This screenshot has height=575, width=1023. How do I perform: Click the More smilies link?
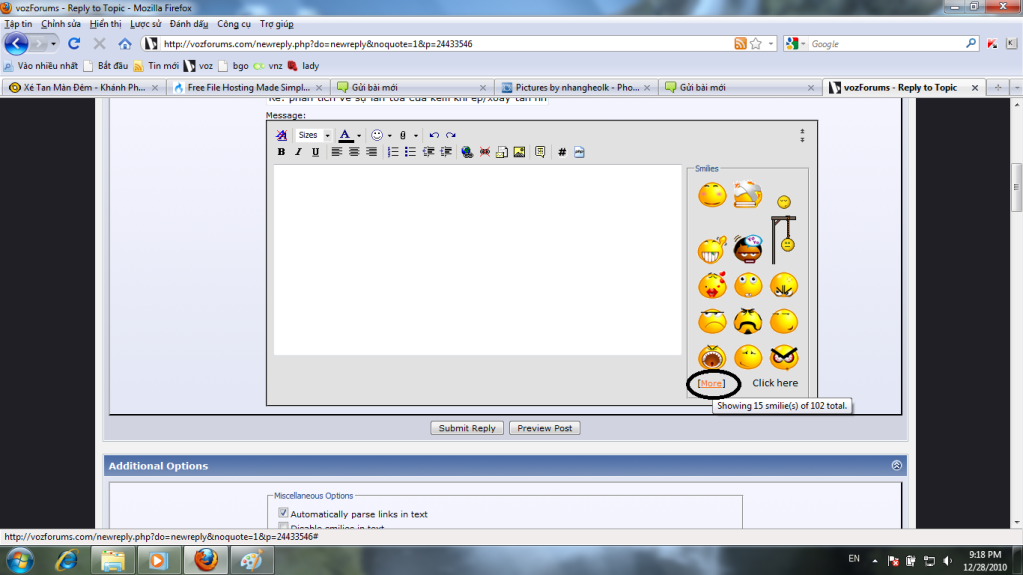711,383
